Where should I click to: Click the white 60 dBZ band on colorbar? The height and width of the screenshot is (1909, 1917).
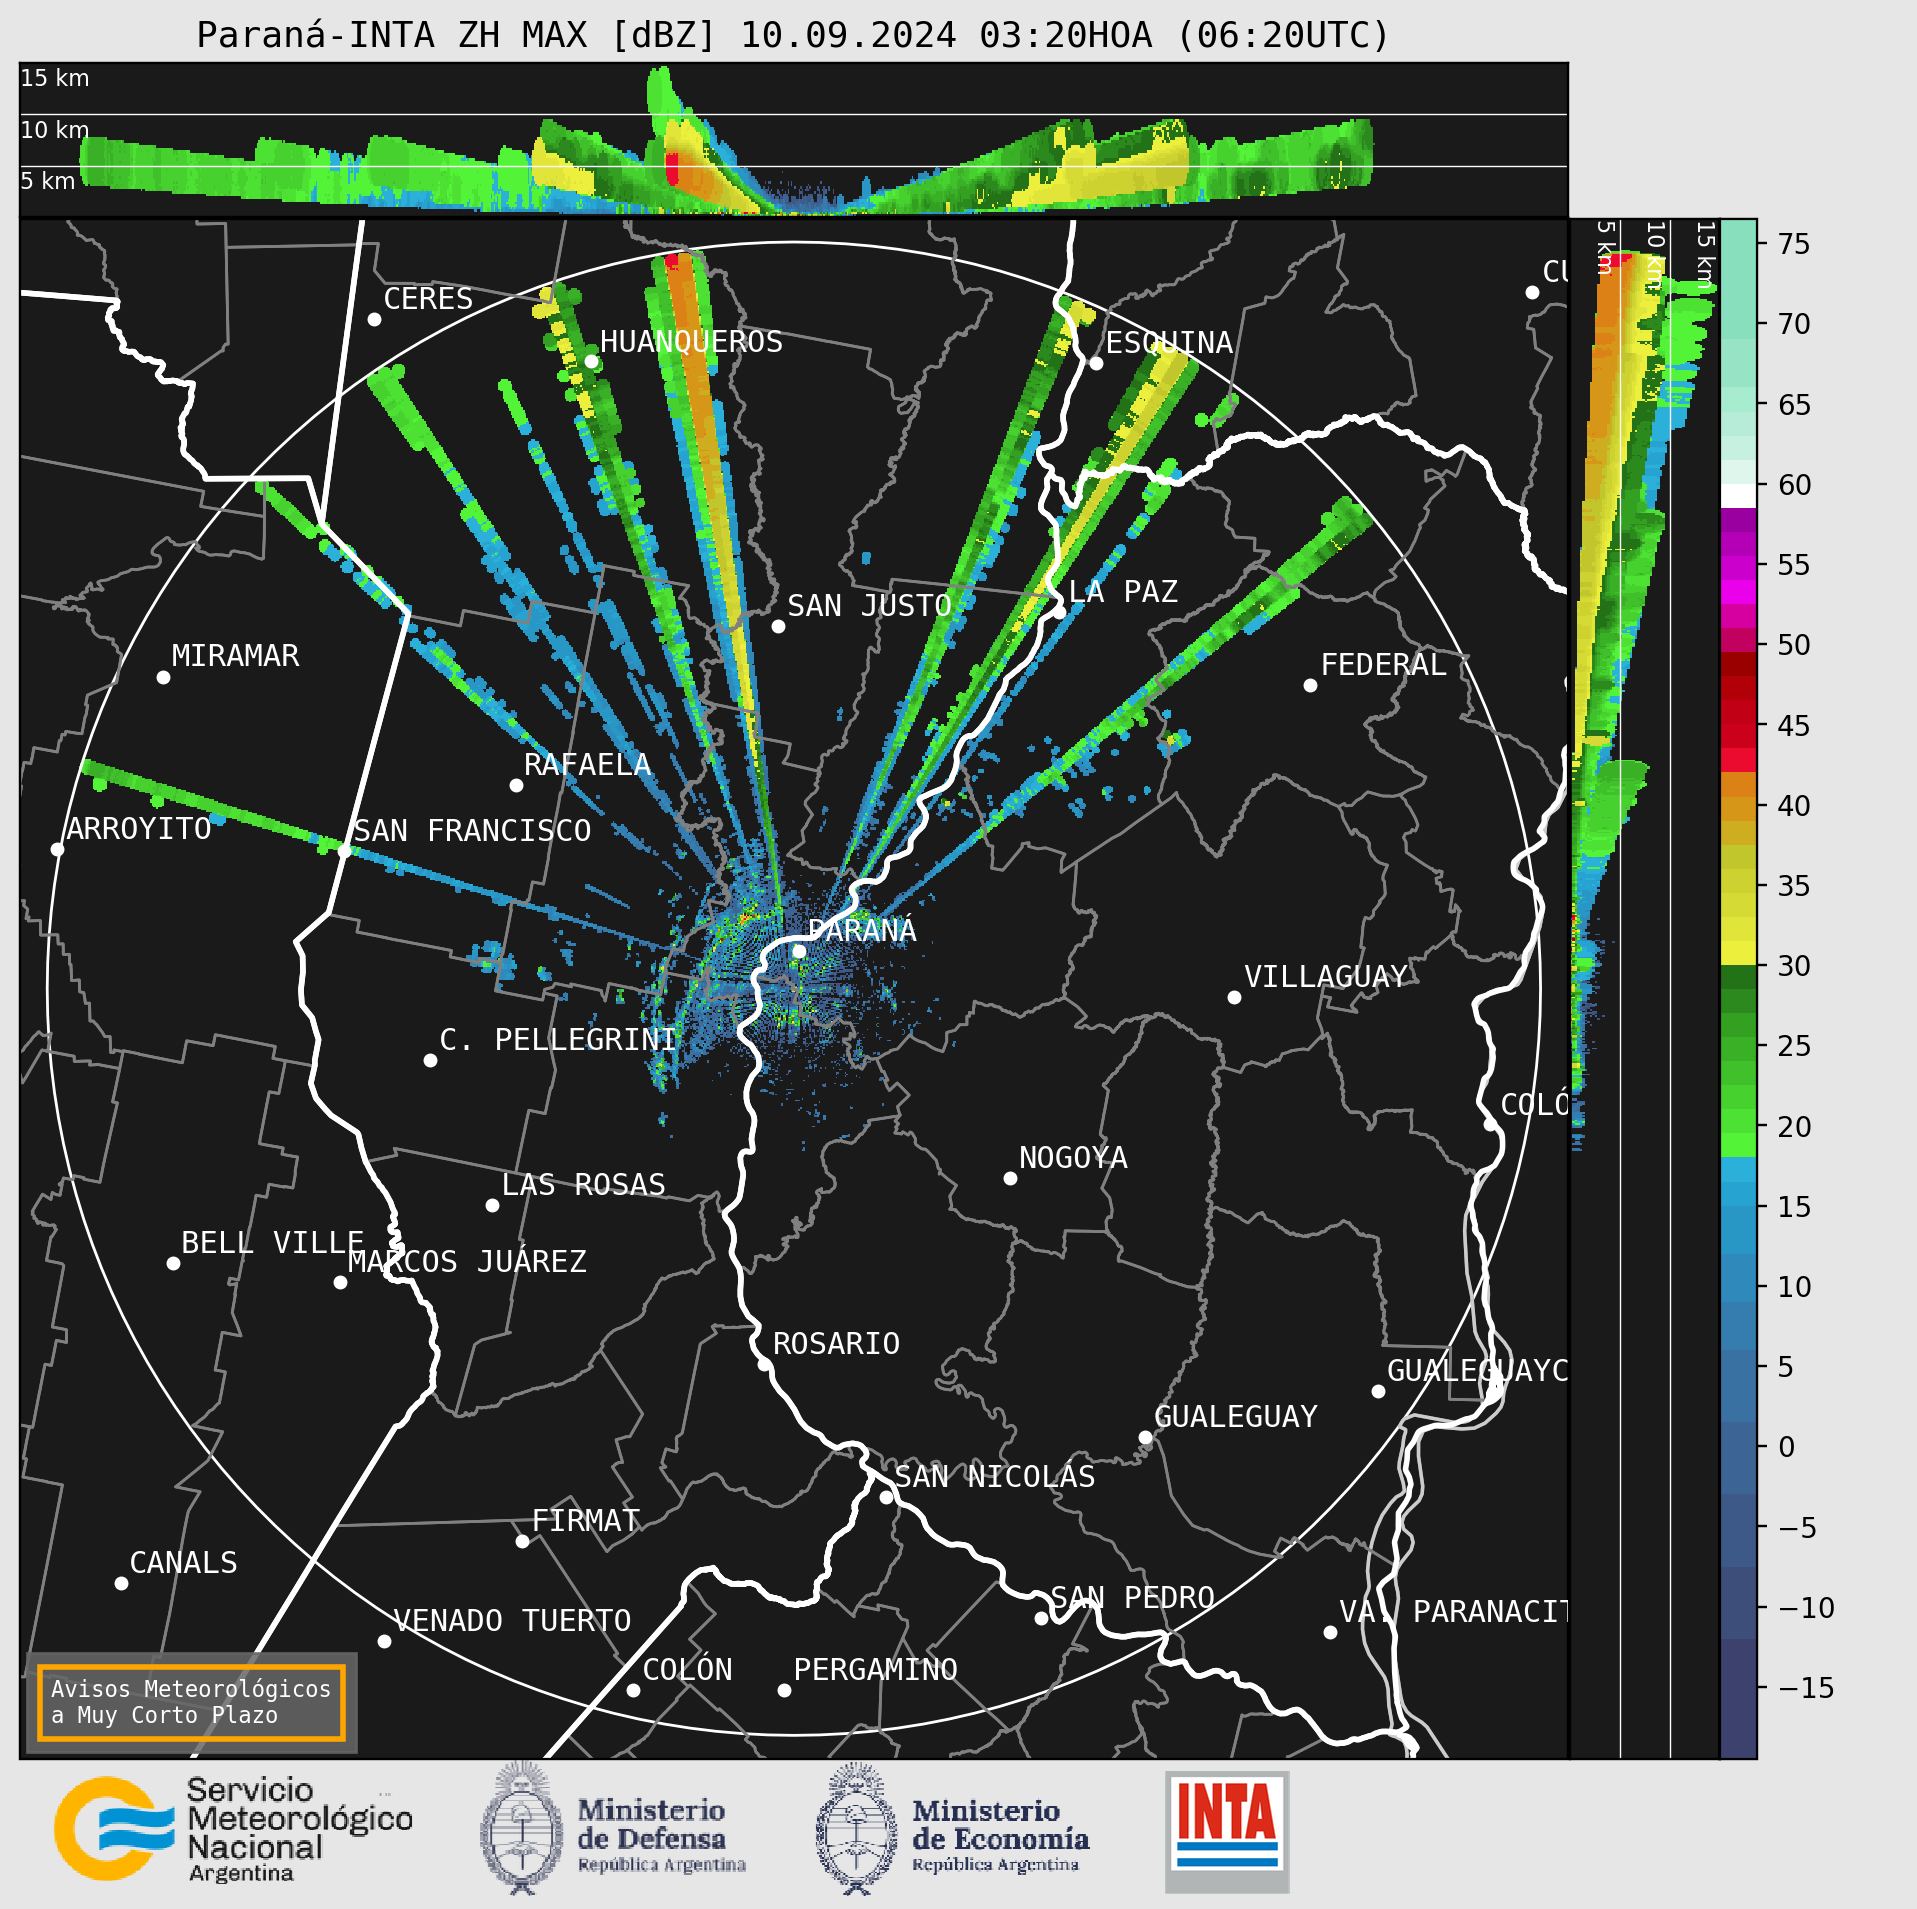click(1738, 496)
